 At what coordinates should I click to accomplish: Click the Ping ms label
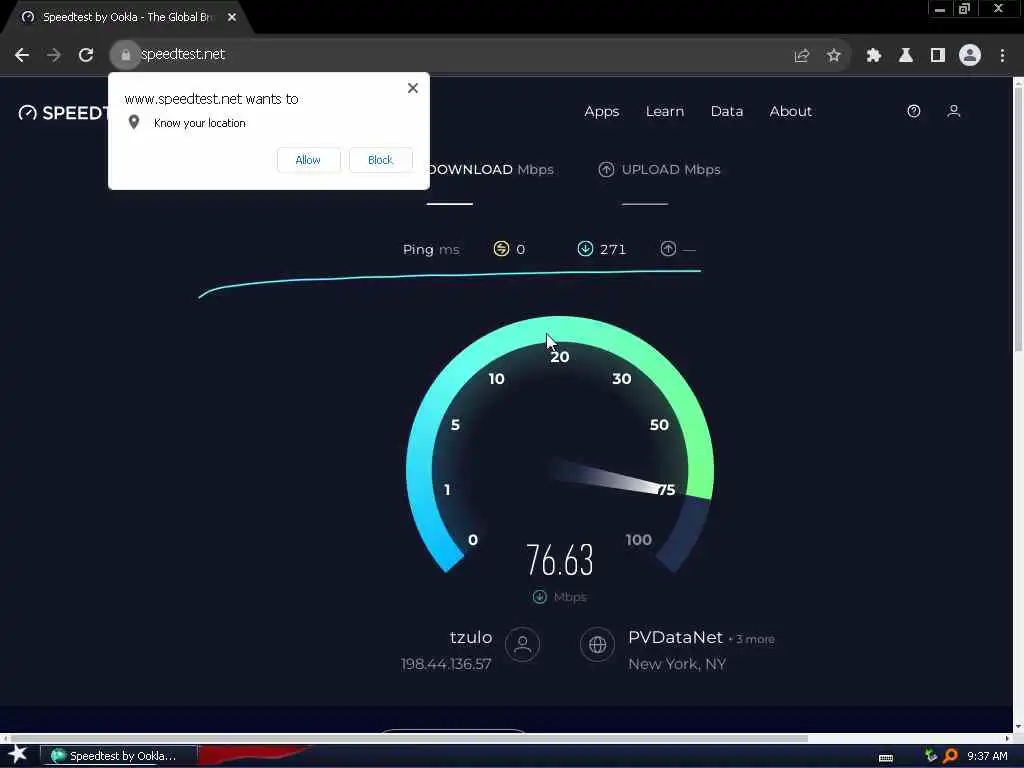coord(431,249)
